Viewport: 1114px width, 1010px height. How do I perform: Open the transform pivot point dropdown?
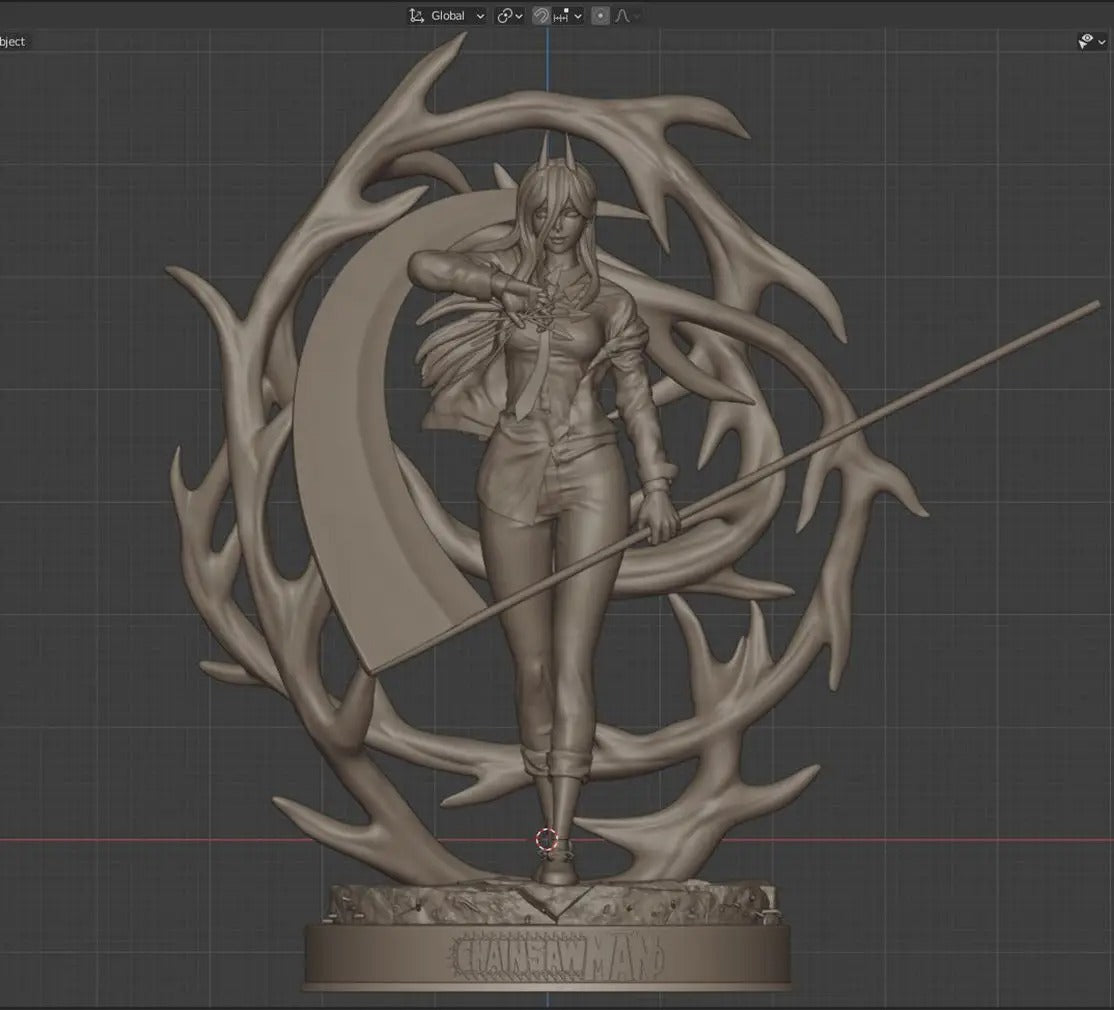509,16
